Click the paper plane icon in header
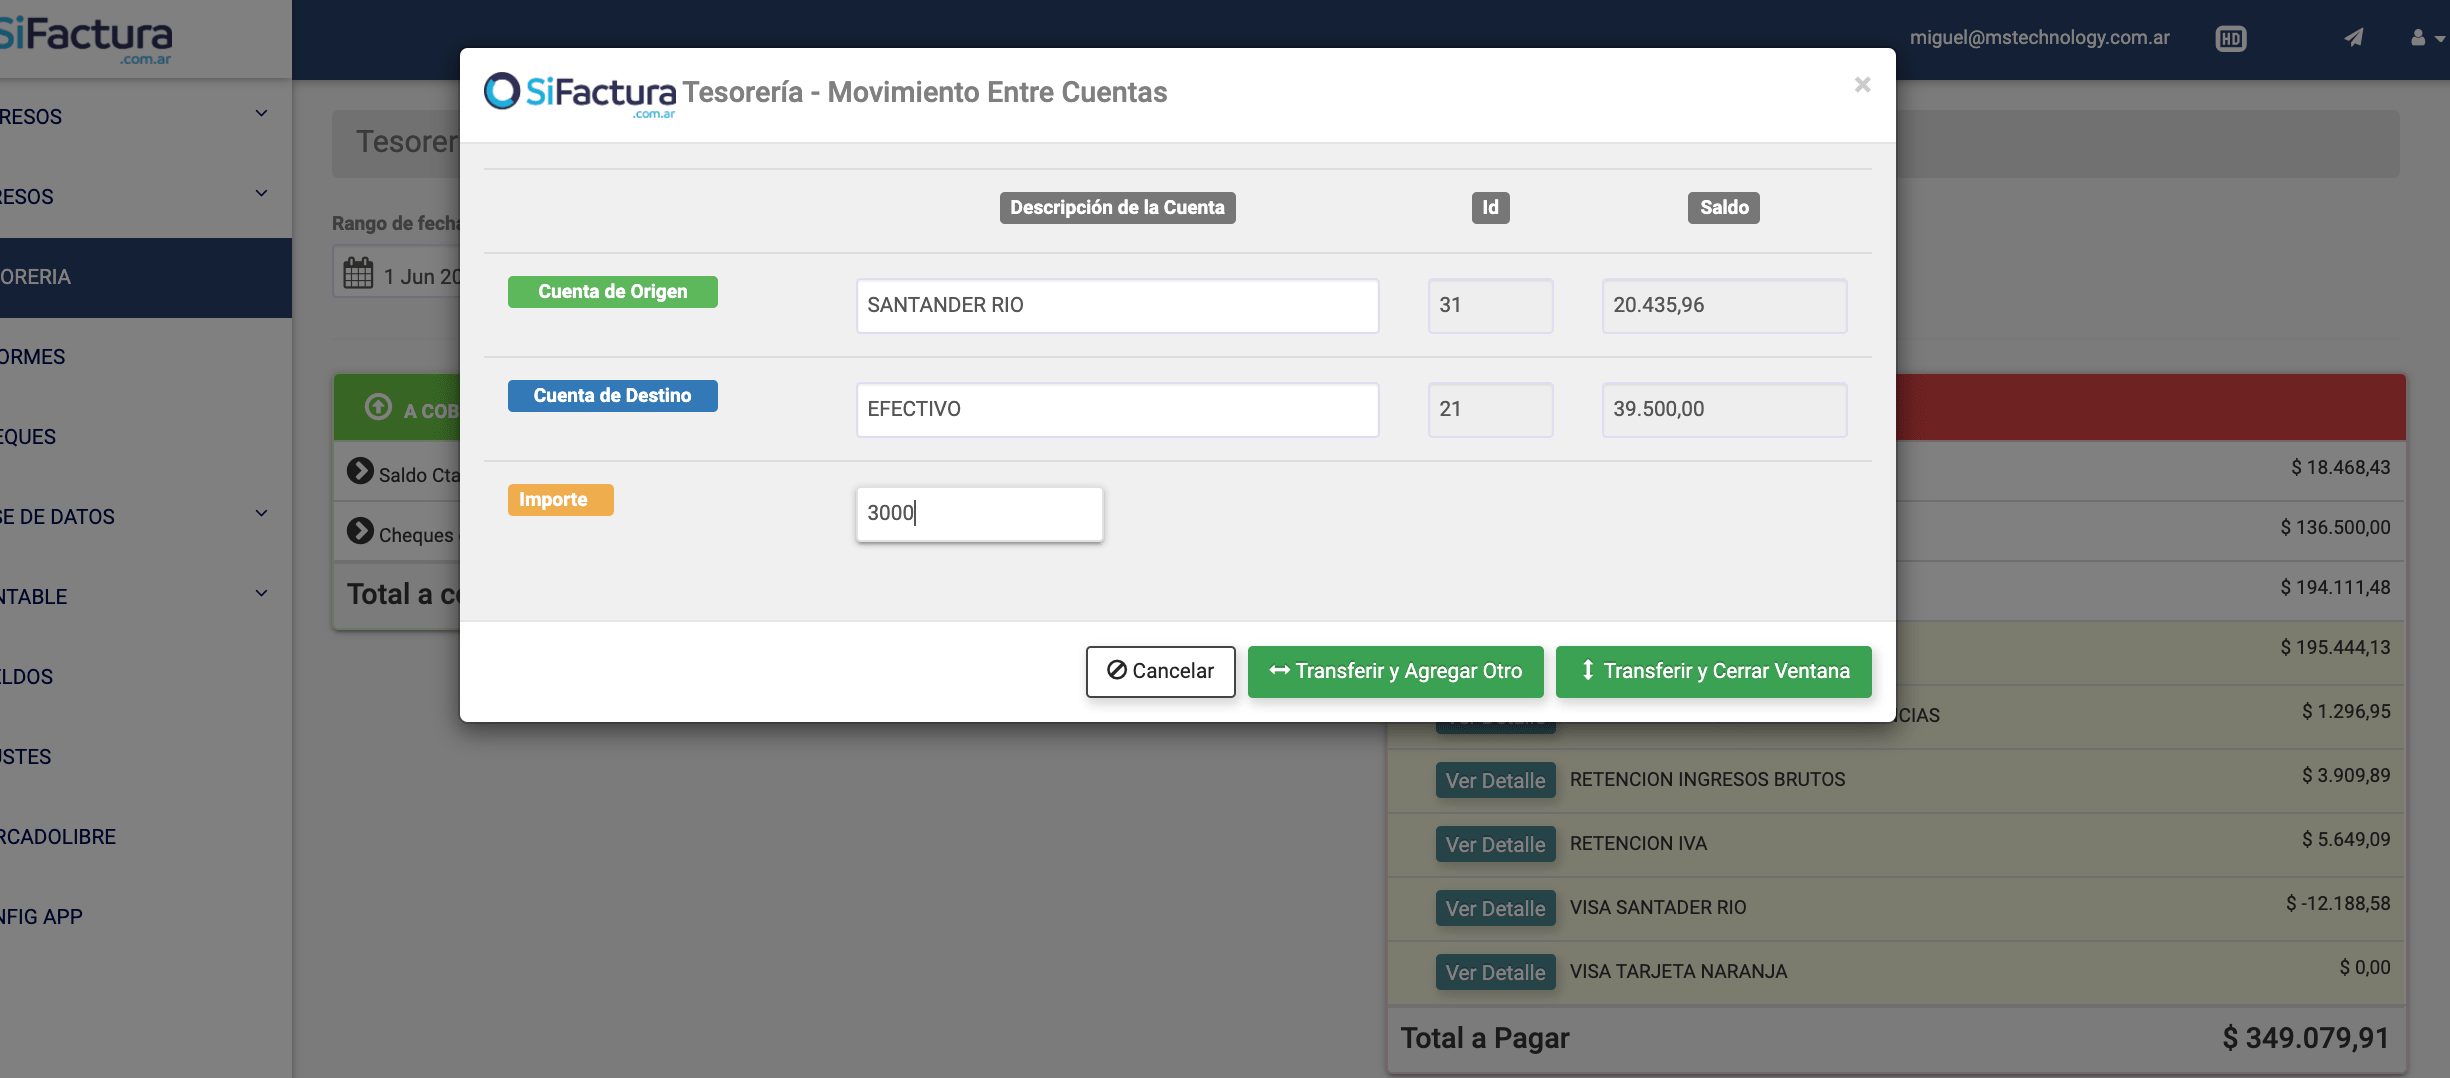 point(2354,38)
